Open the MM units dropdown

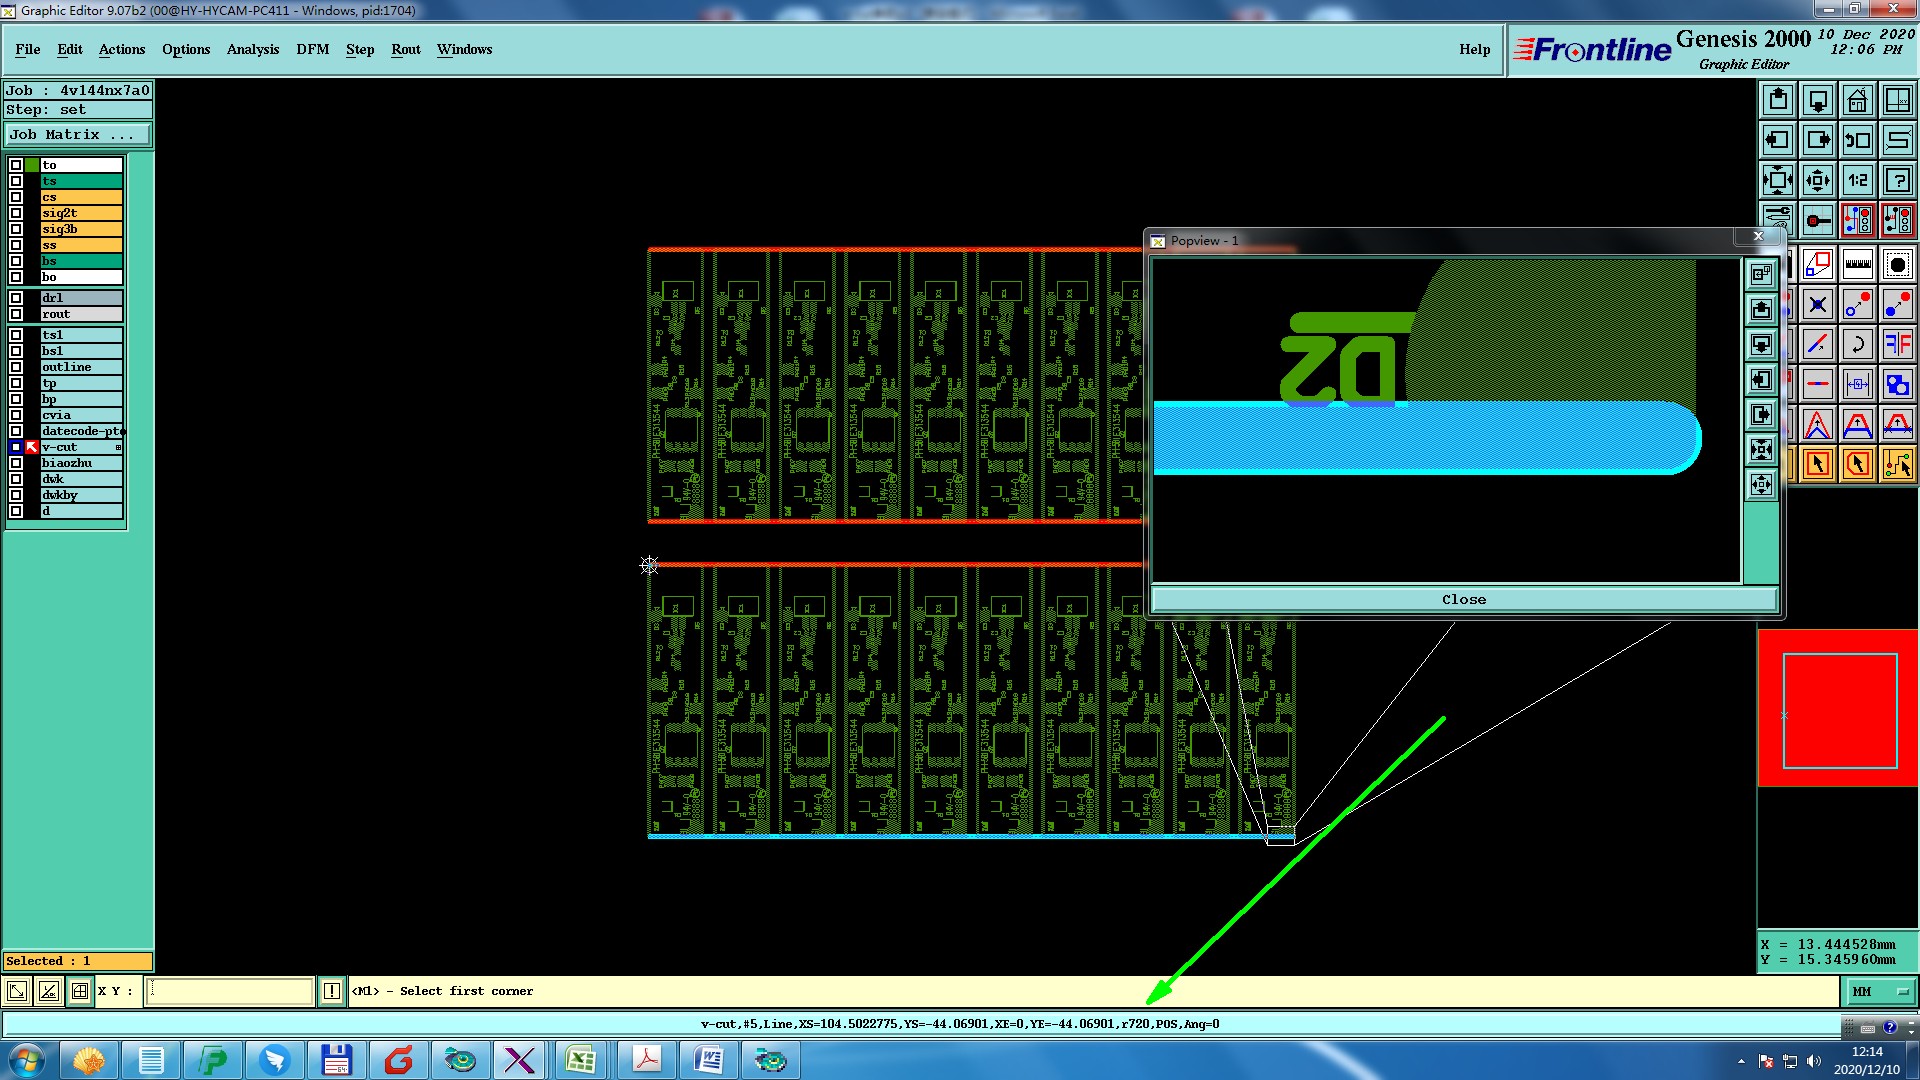[x=1880, y=992]
